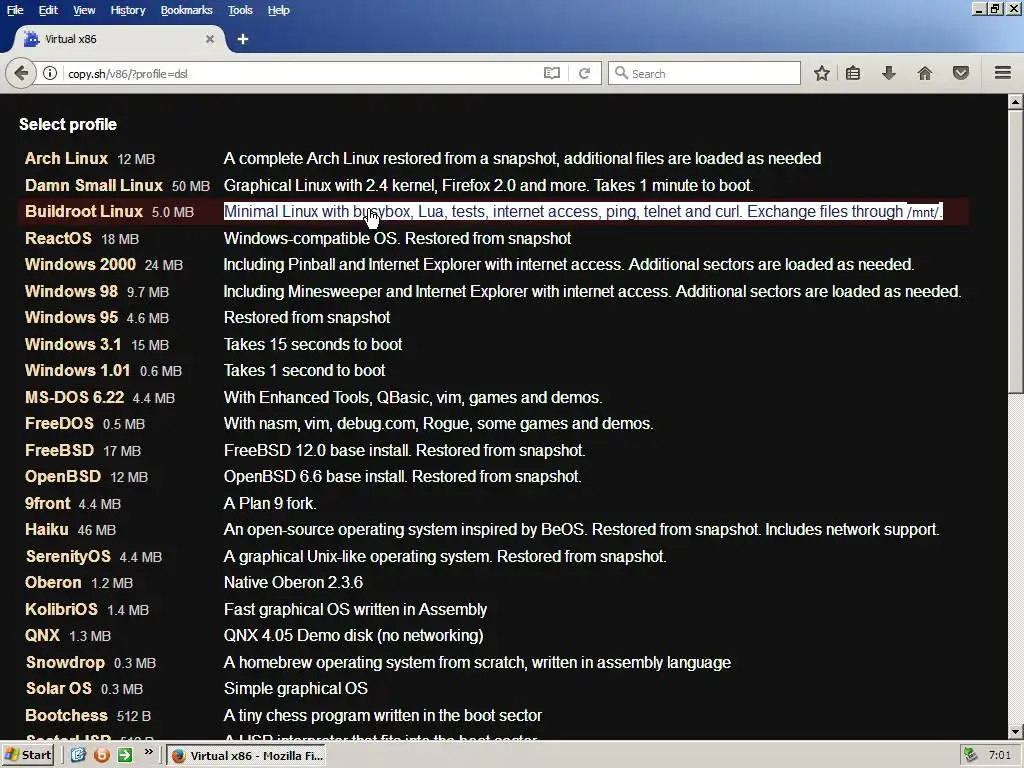Image resolution: width=1024 pixels, height=768 pixels.
Task: Click the search magnifier icon
Action: (622, 73)
